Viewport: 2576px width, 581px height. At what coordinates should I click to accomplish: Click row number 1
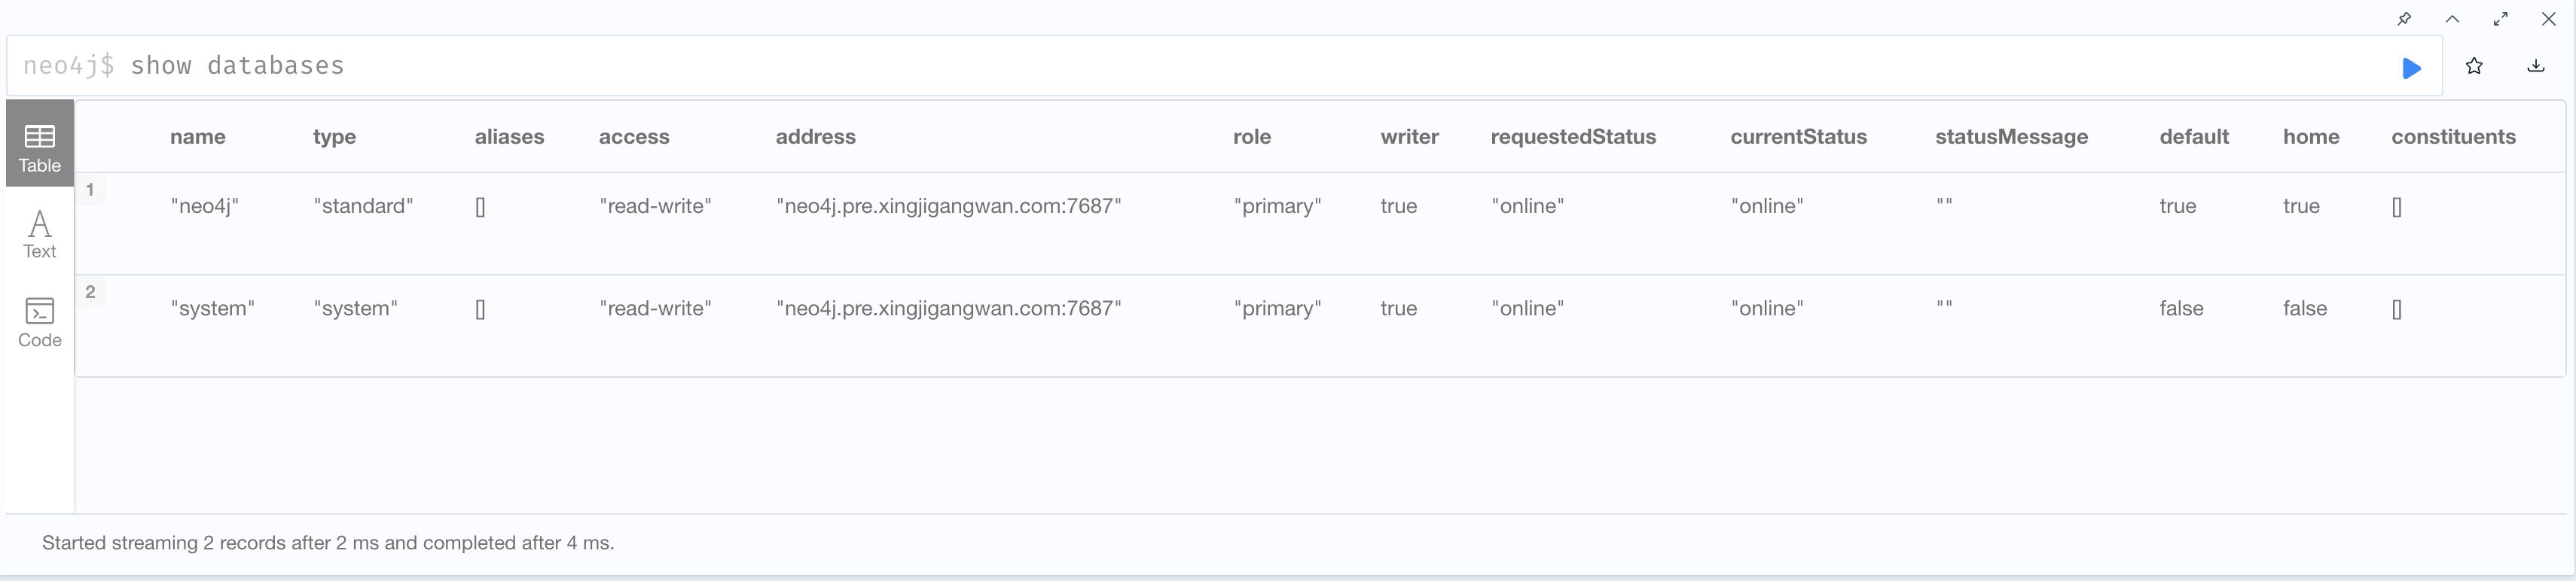(x=90, y=190)
